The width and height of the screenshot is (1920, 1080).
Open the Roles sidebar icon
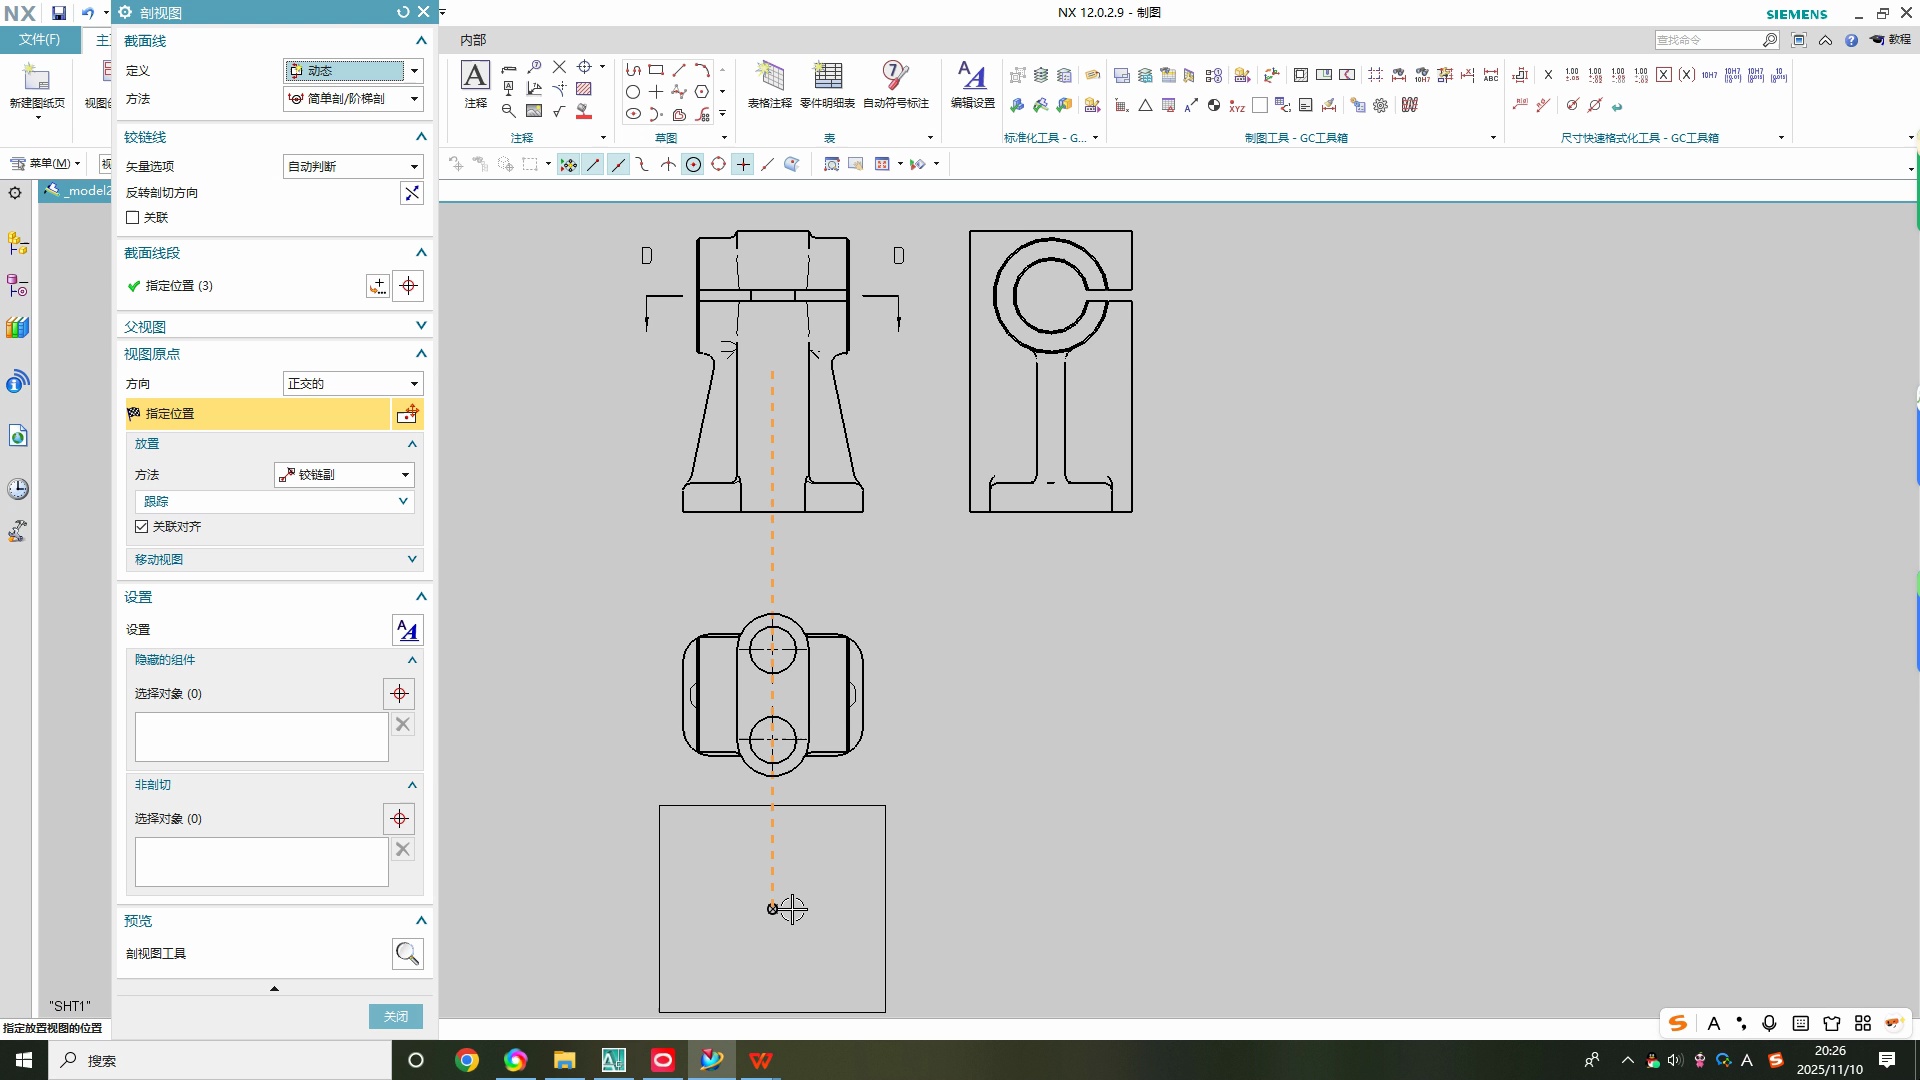pyautogui.click(x=17, y=531)
